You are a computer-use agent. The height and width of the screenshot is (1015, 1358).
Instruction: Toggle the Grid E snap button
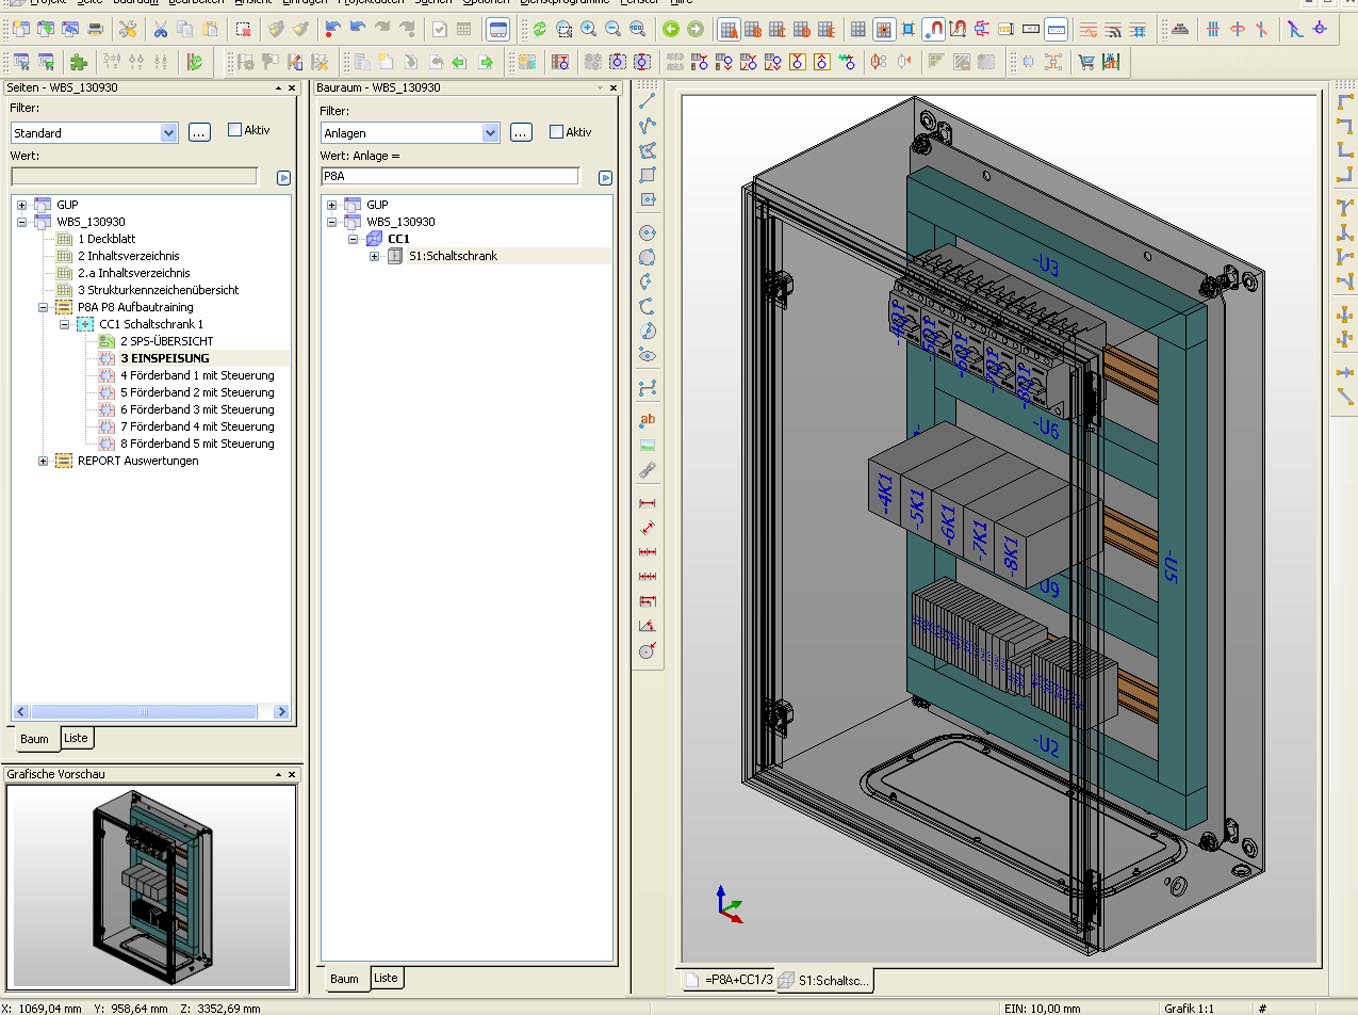[826, 29]
